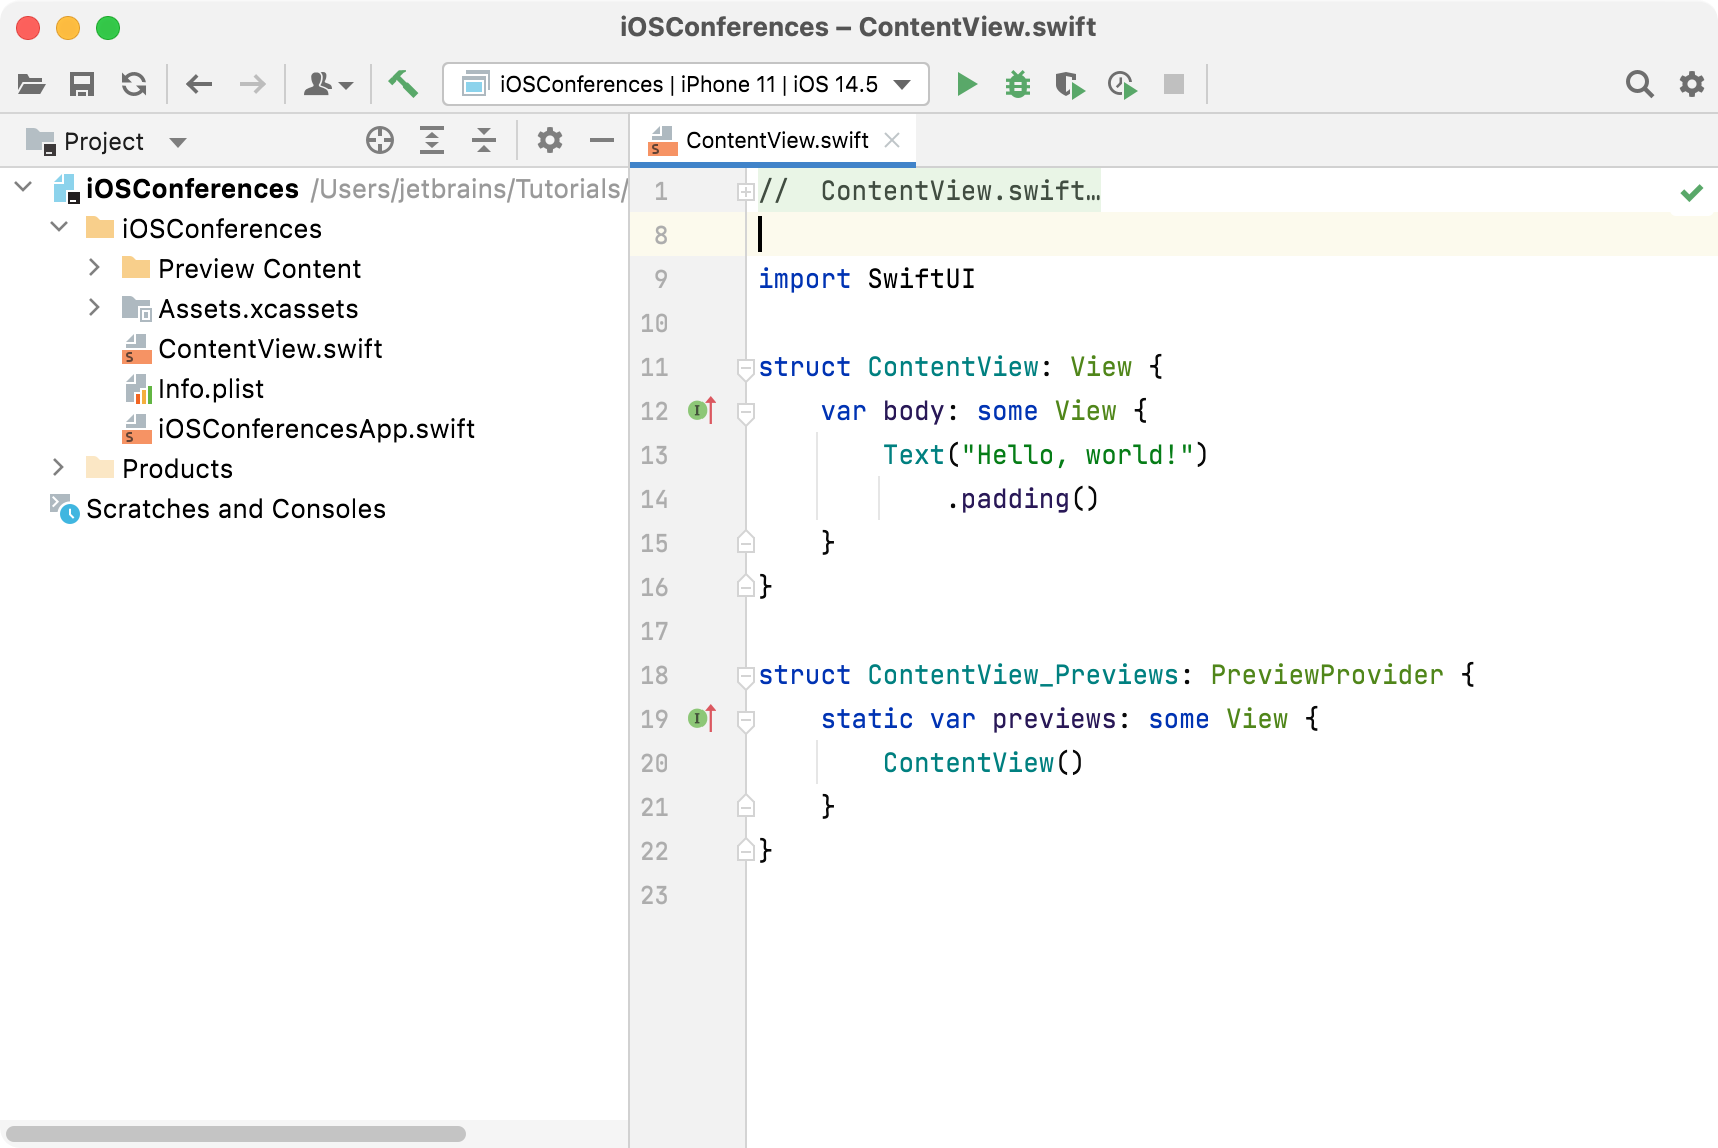
Task: Select the Products folder row
Action: point(177,469)
